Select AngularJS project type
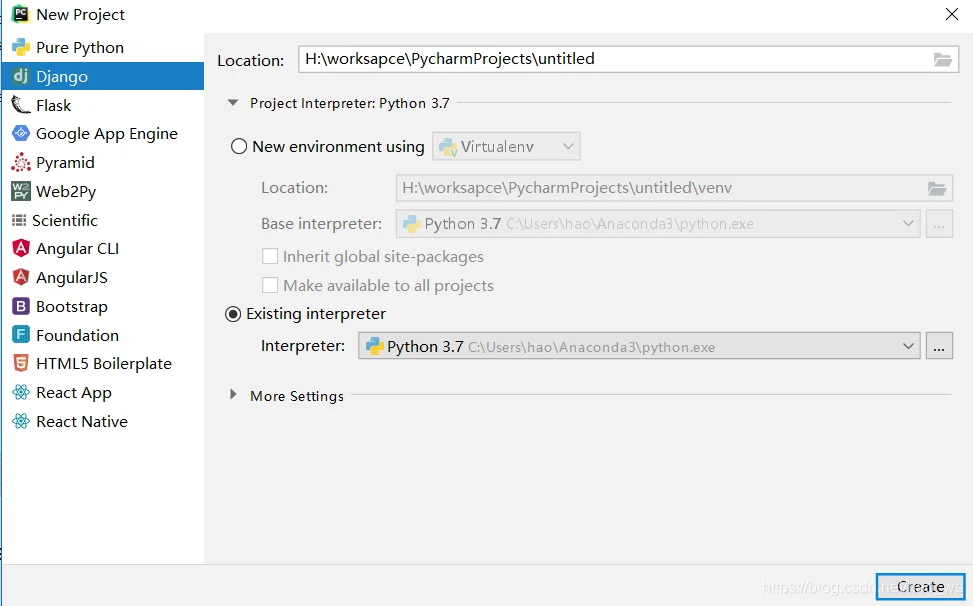The image size is (973, 606). click(x=72, y=277)
